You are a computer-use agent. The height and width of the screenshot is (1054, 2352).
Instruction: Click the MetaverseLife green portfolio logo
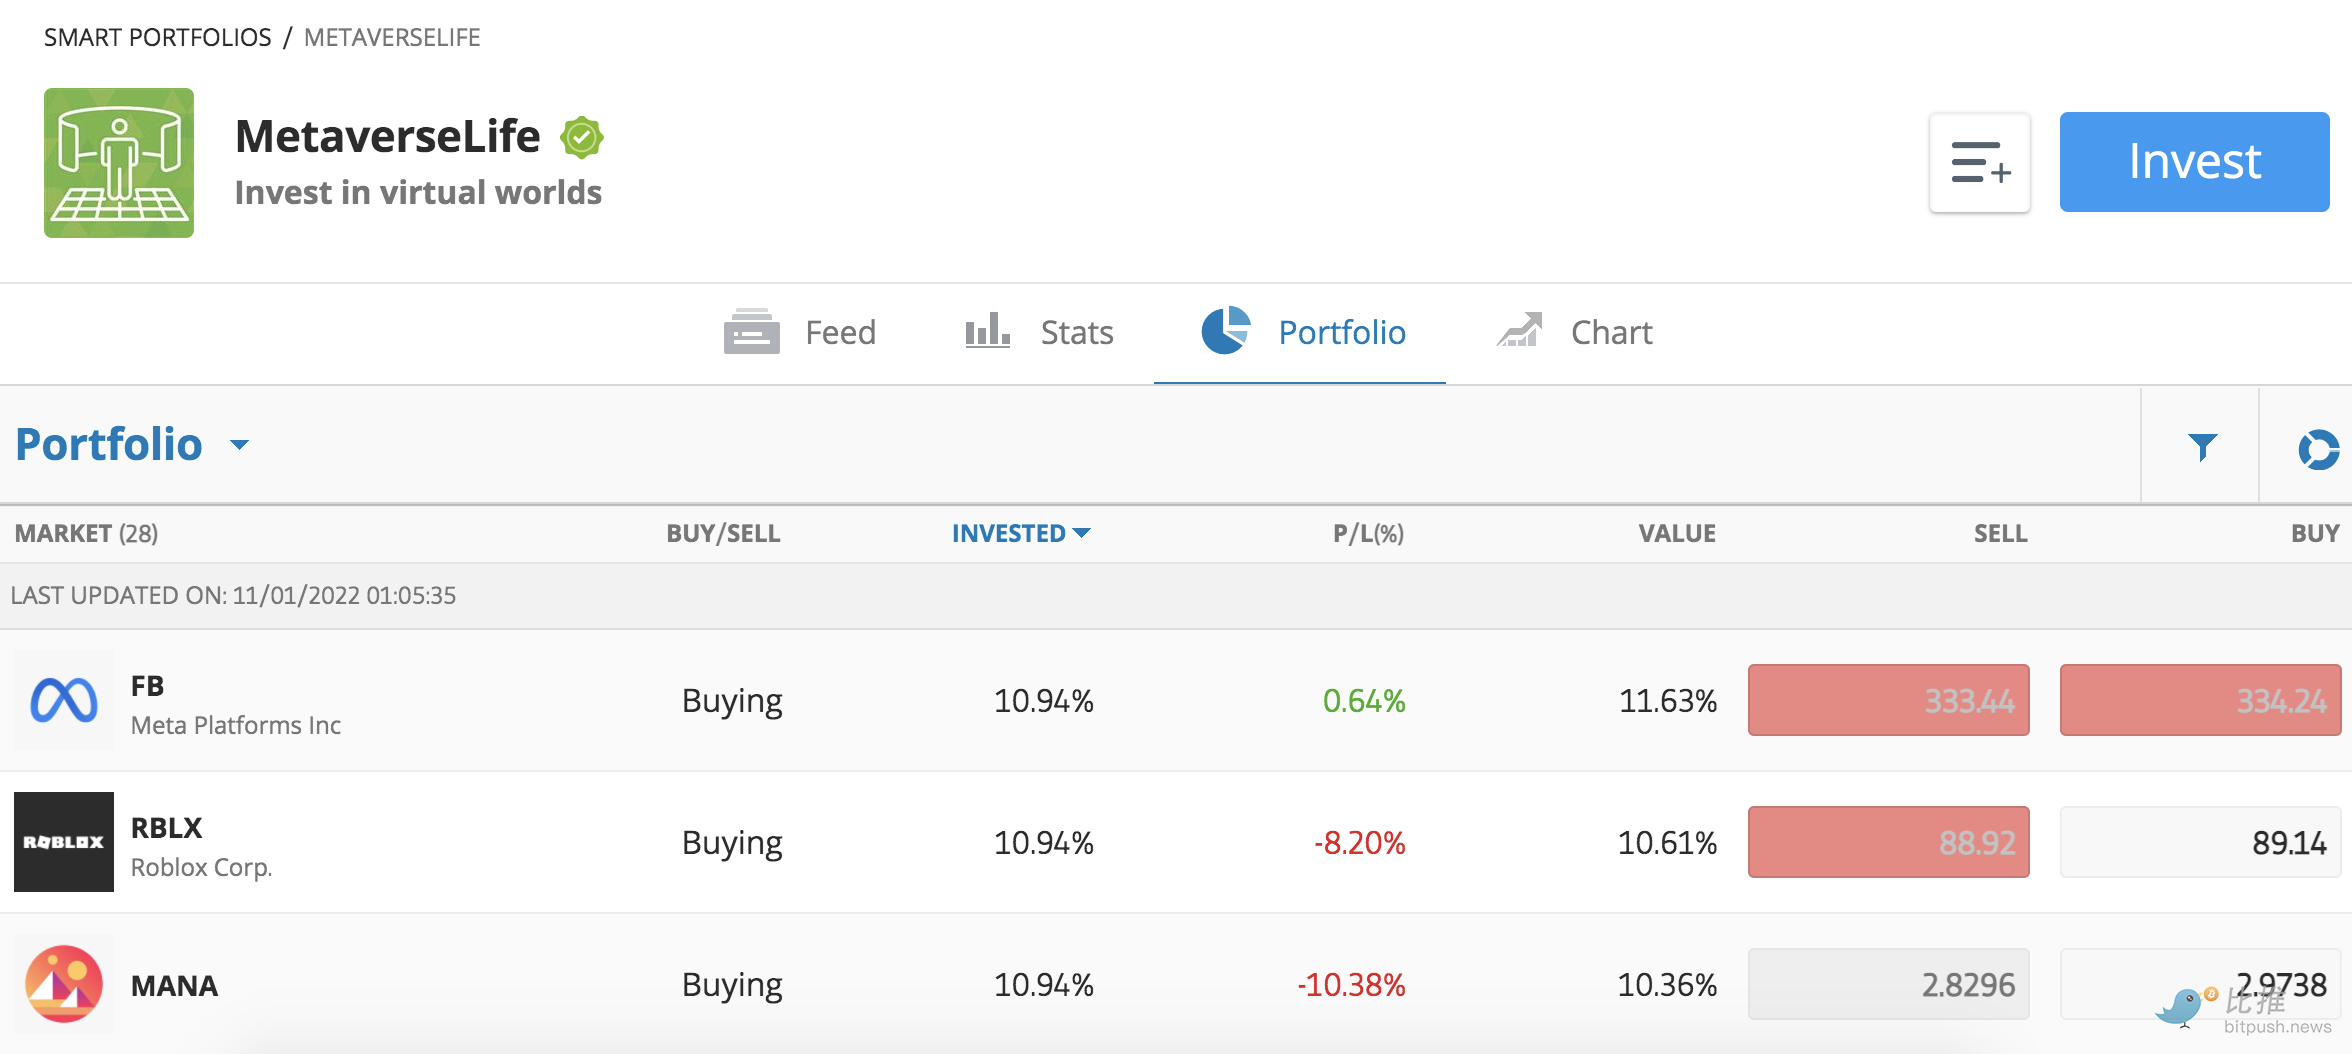pyautogui.click(x=119, y=163)
